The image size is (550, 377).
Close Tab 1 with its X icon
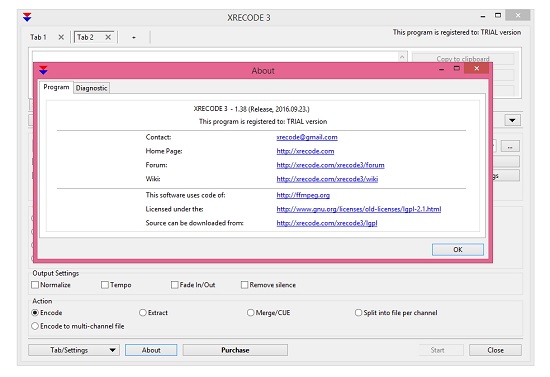point(61,37)
